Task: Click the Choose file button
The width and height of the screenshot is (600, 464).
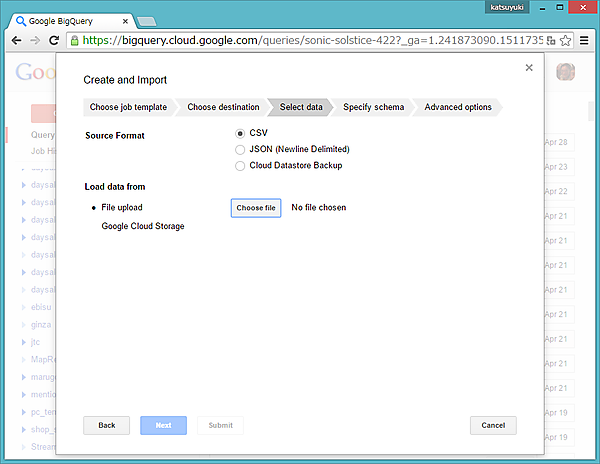Action: point(256,208)
